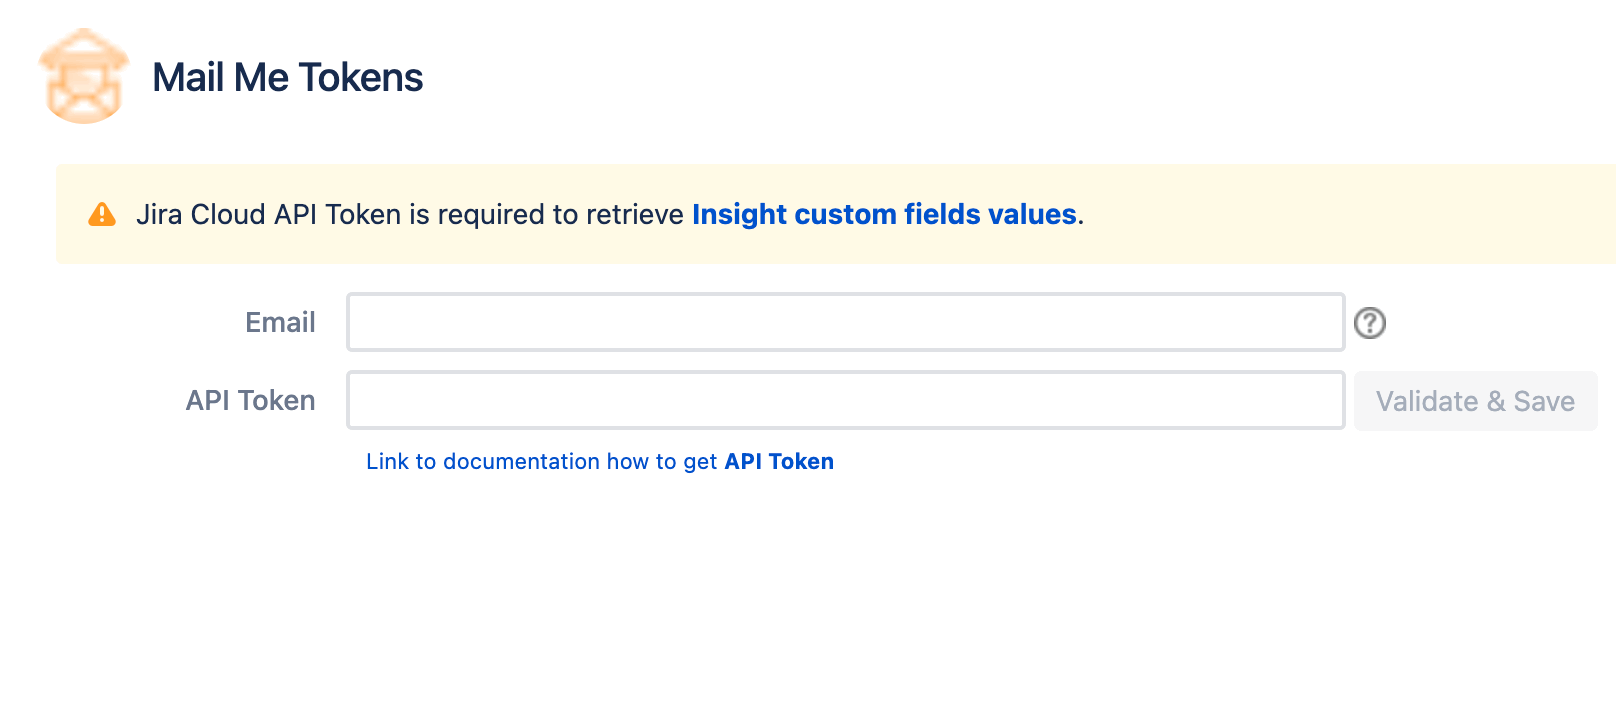Image resolution: width=1616 pixels, height=720 pixels.
Task: Click the alert icon preceding the Jira Cloud message
Action: click(101, 213)
